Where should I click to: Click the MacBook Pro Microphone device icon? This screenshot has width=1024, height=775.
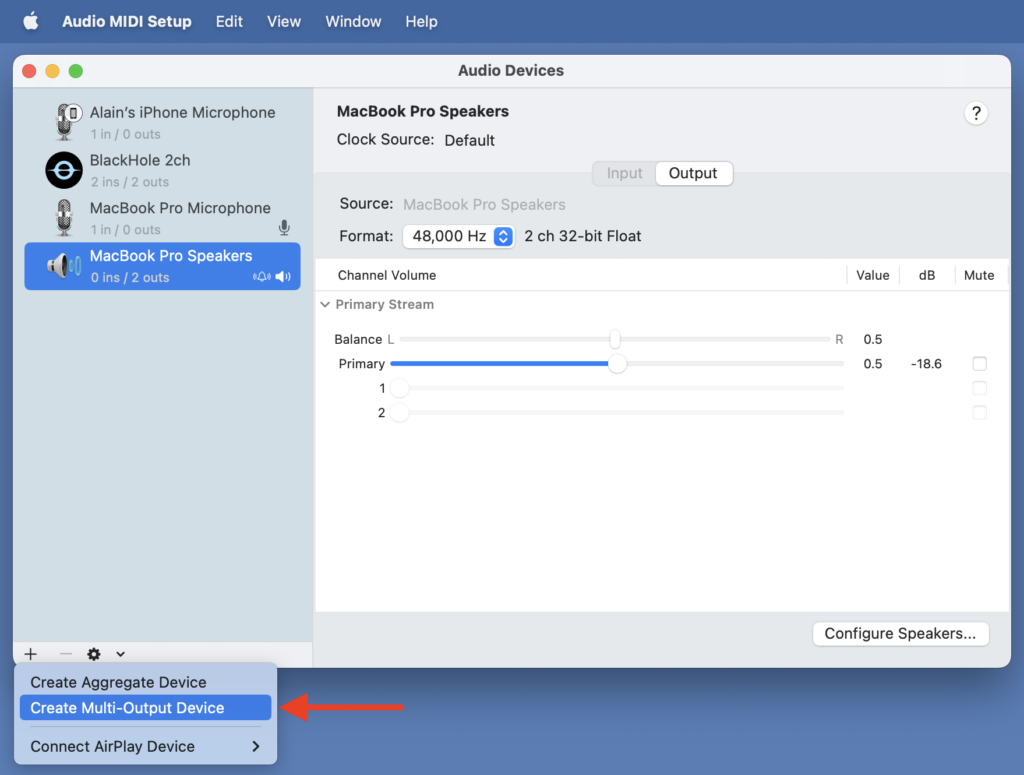pyautogui.click(x=64, y=217)
